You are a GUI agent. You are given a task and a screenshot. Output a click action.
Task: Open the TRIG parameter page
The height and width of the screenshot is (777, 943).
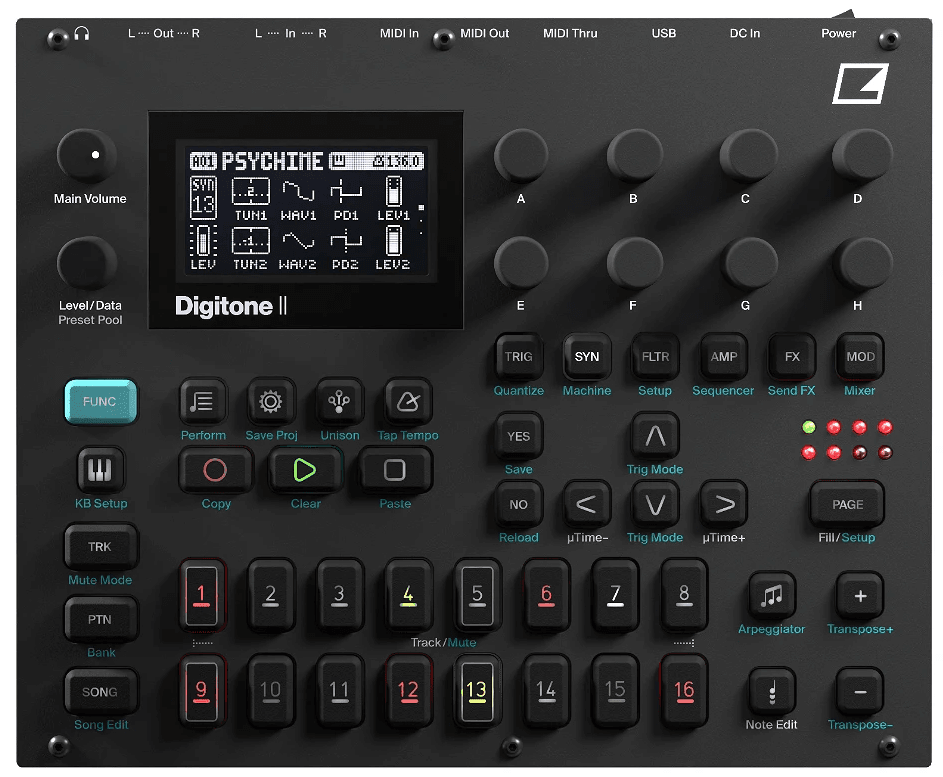coord(518,357)
